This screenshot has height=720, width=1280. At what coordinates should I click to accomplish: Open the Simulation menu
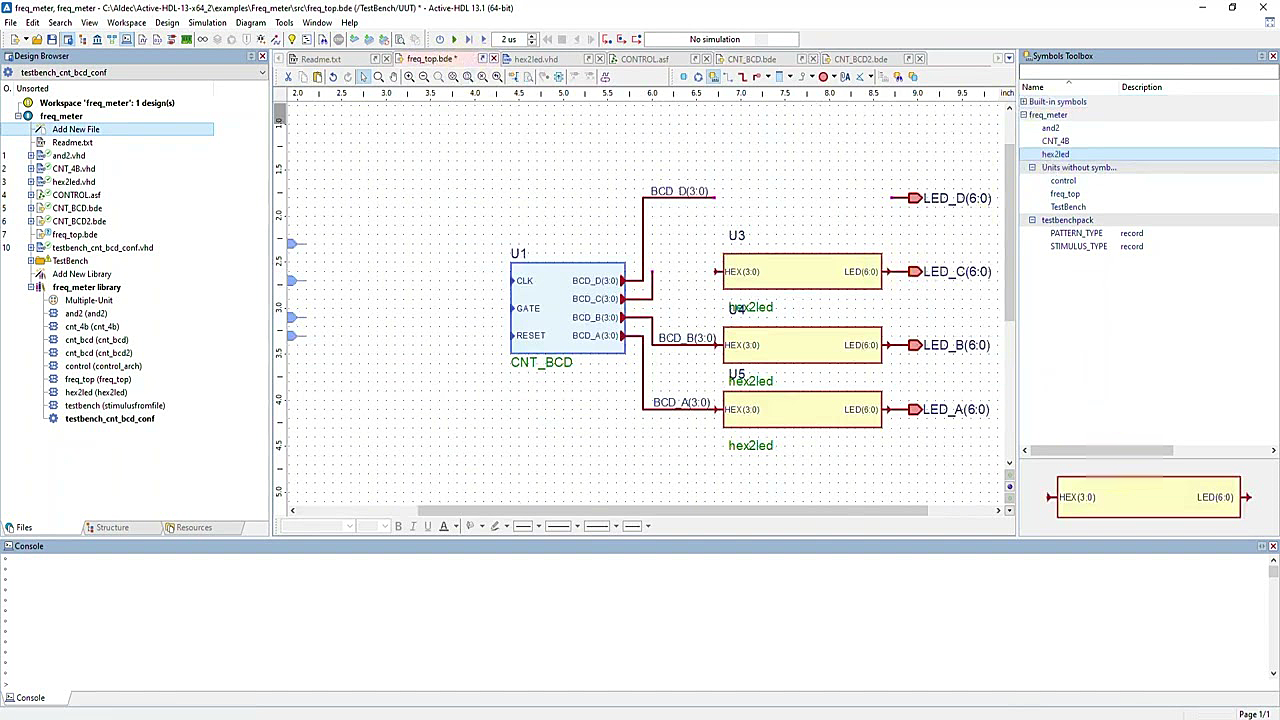pos(207,22)
